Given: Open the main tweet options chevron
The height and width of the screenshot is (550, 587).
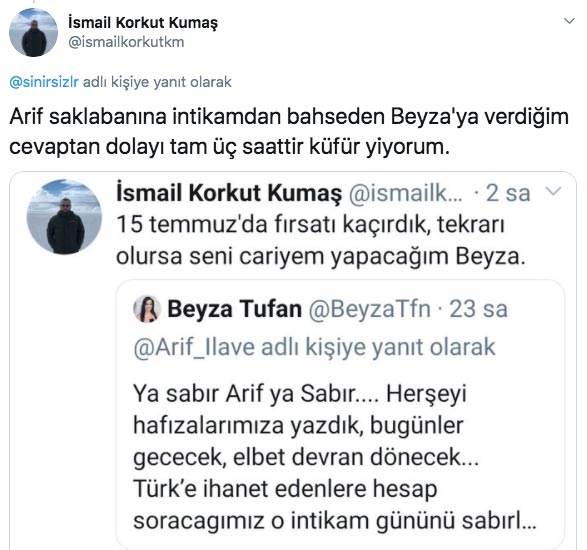Looking at the screenshot, I should pos(569,21).
